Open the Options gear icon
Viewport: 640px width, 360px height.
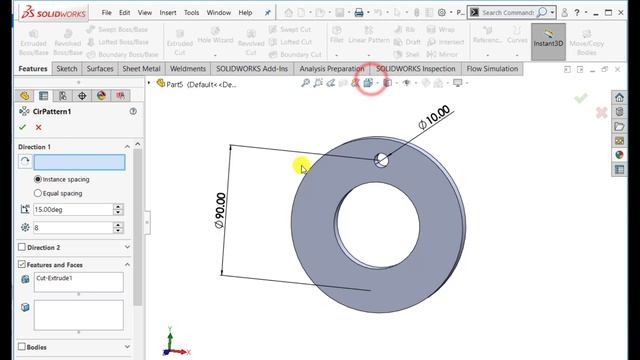442,13
